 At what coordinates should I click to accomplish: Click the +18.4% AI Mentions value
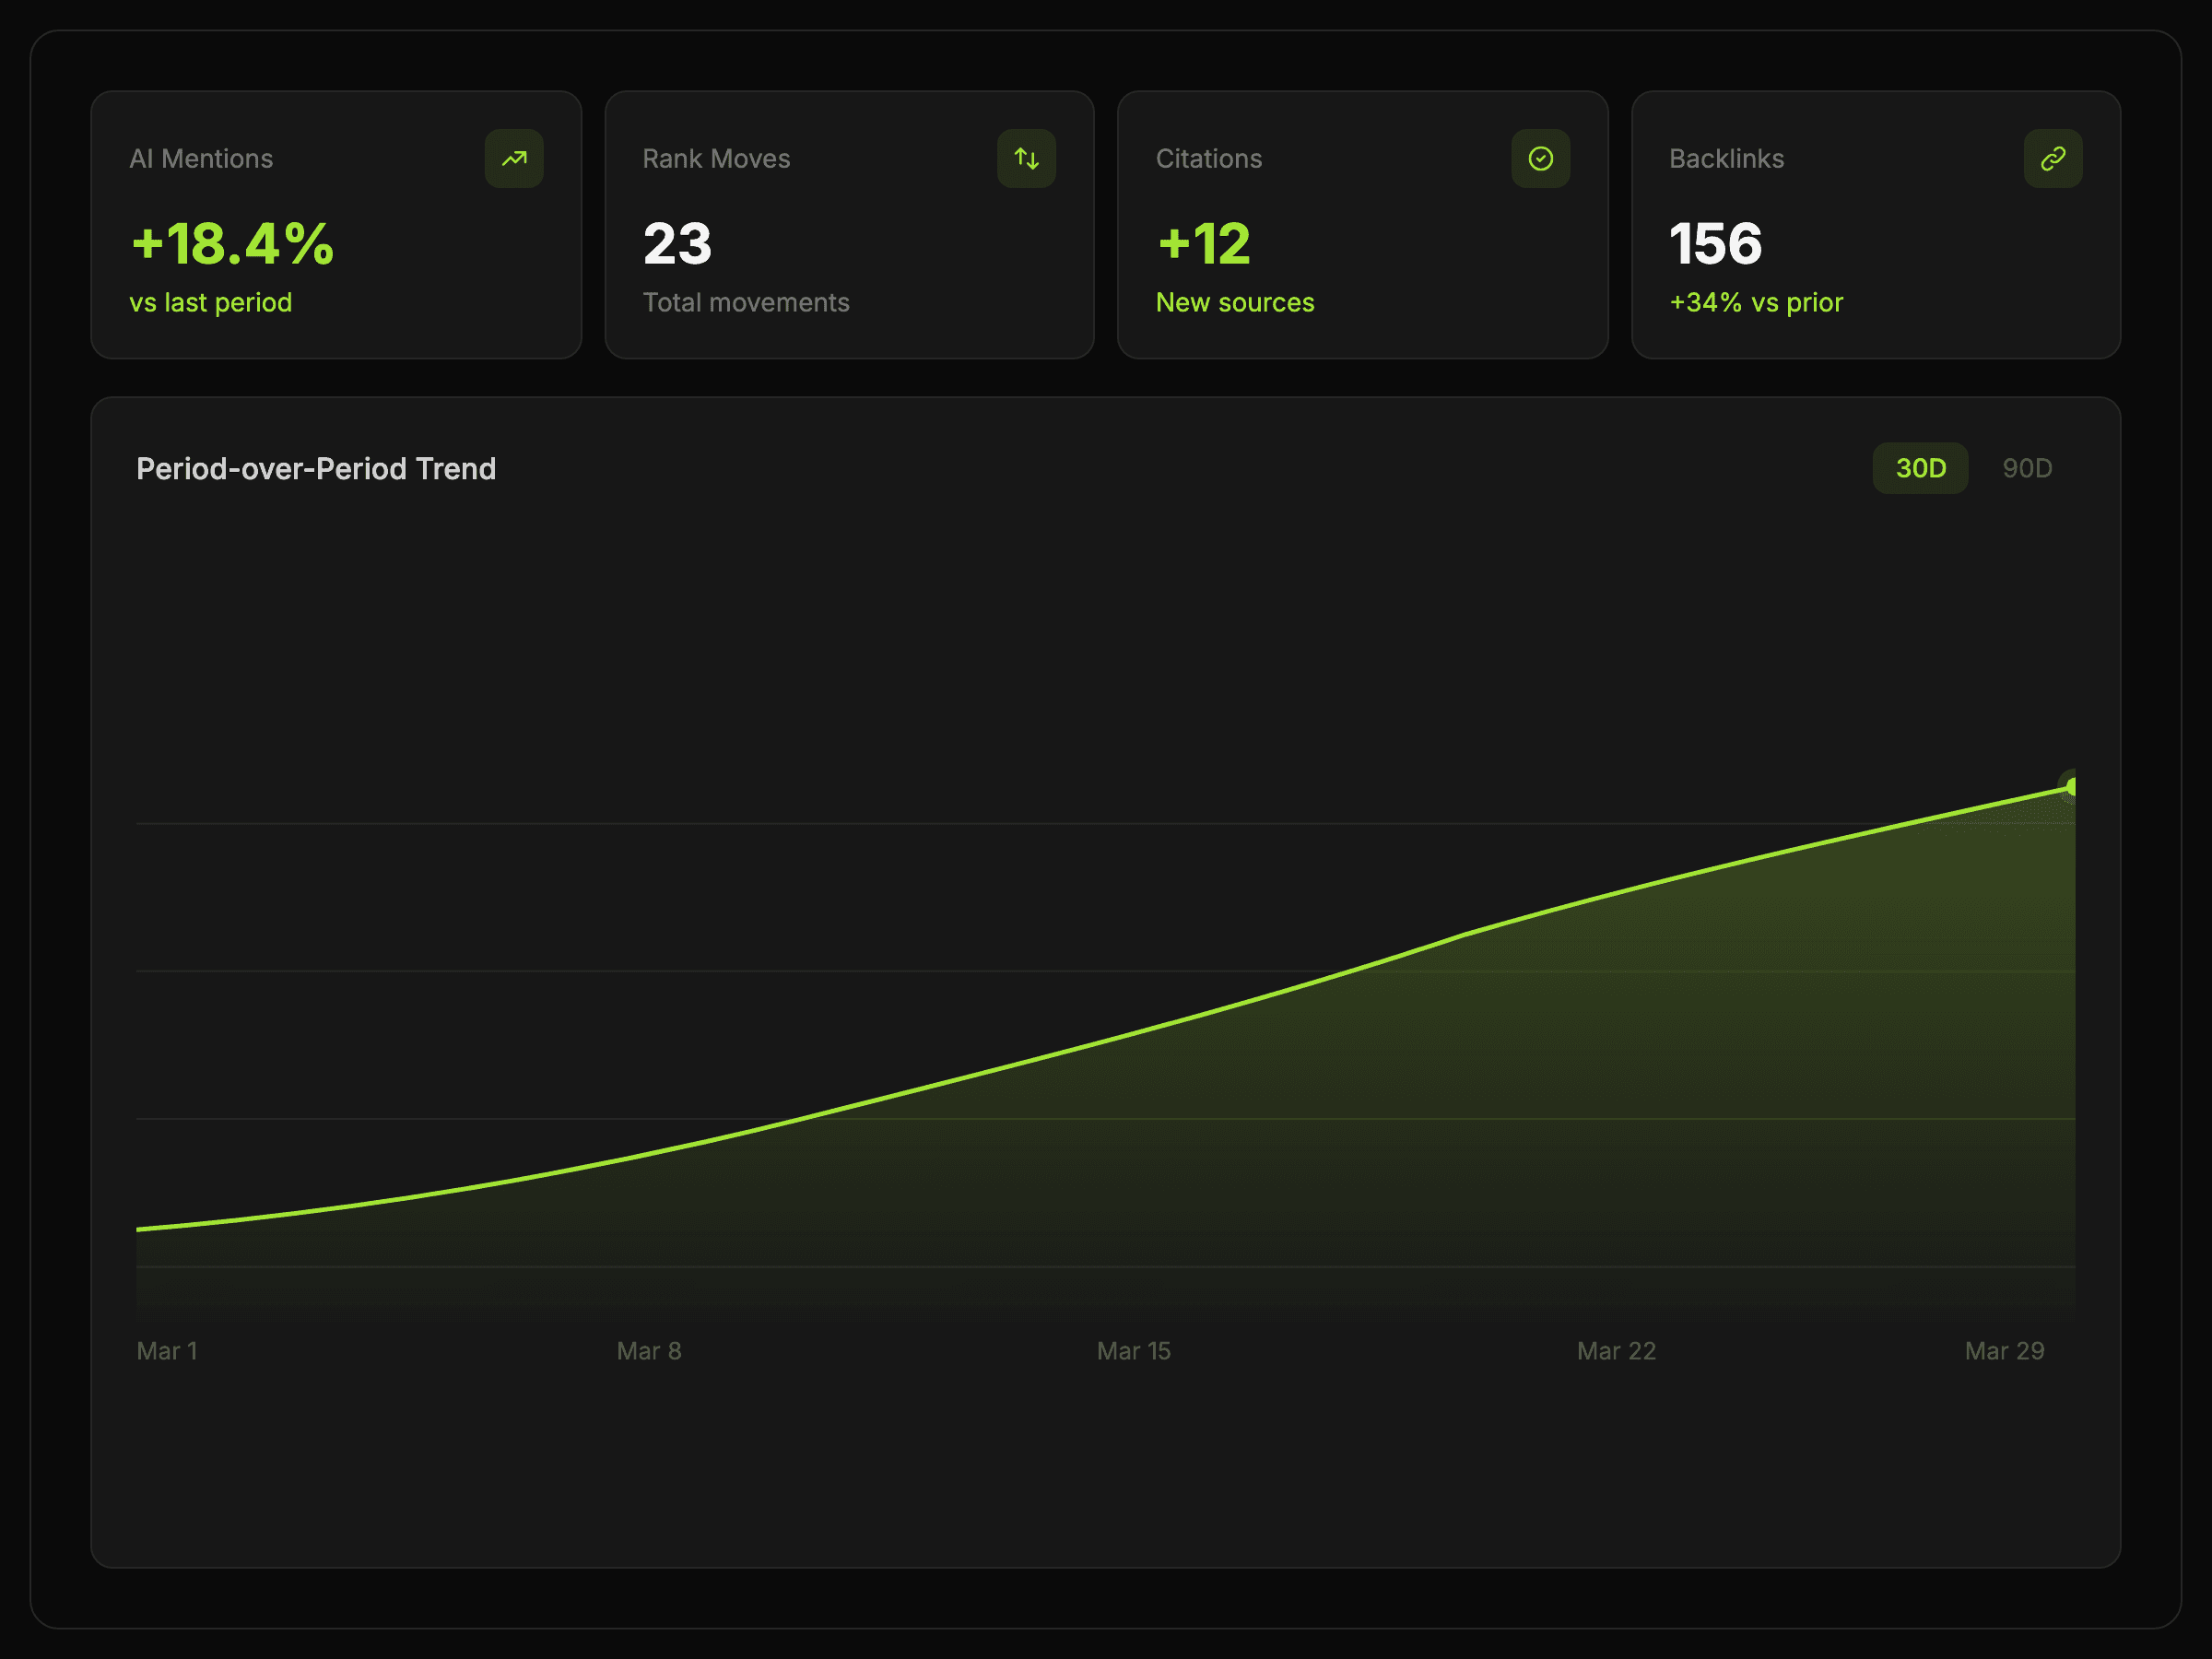click(232, 244)
